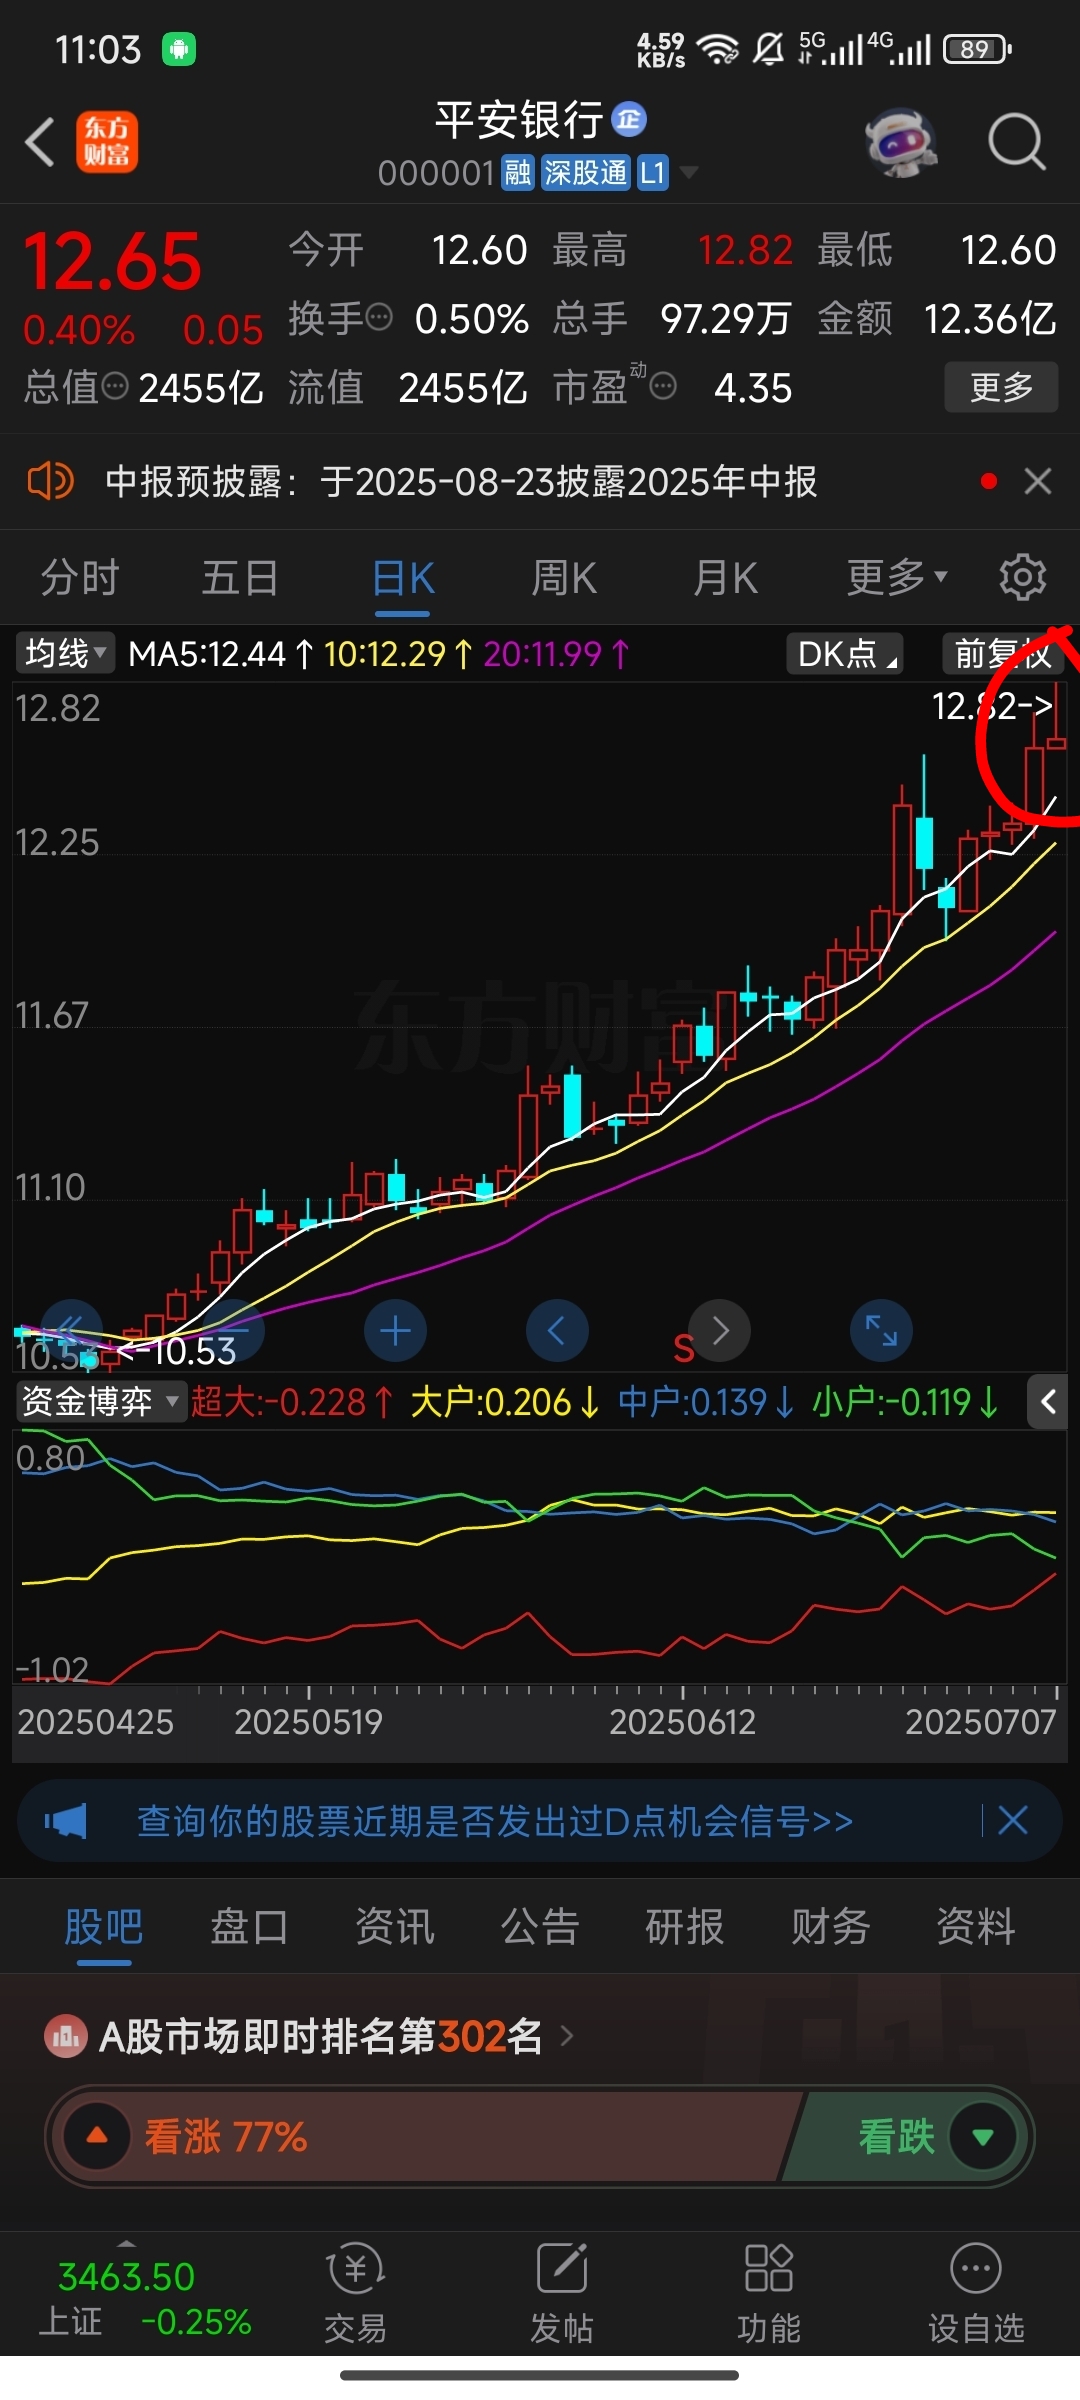
Task: Tap the 20250612 date axis label
Action: tap(683, 1722)
